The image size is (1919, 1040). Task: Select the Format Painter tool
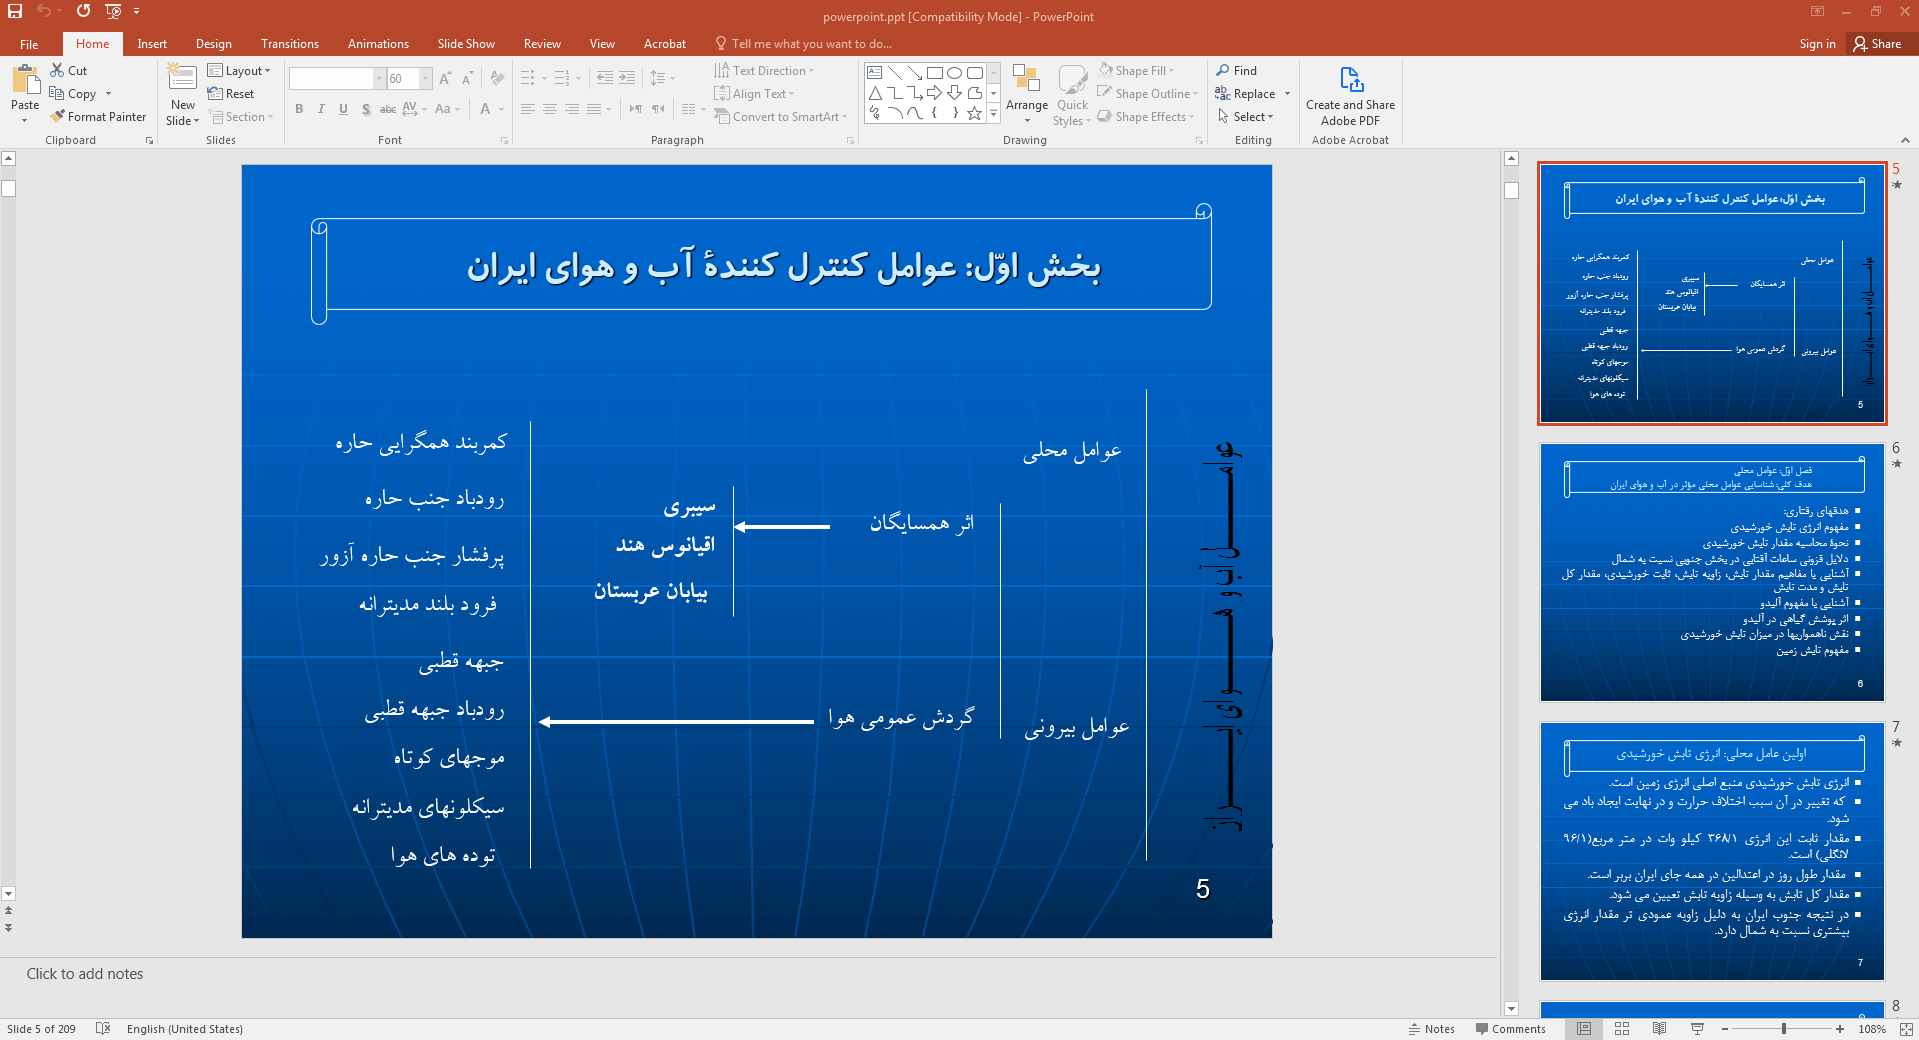click(x=98, y=117)
